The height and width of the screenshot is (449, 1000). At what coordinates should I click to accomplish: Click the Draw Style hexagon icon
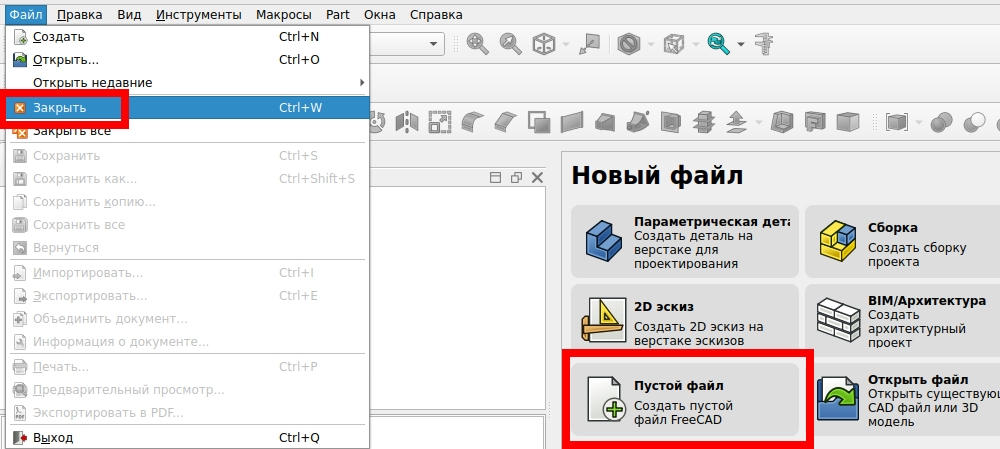628,44
